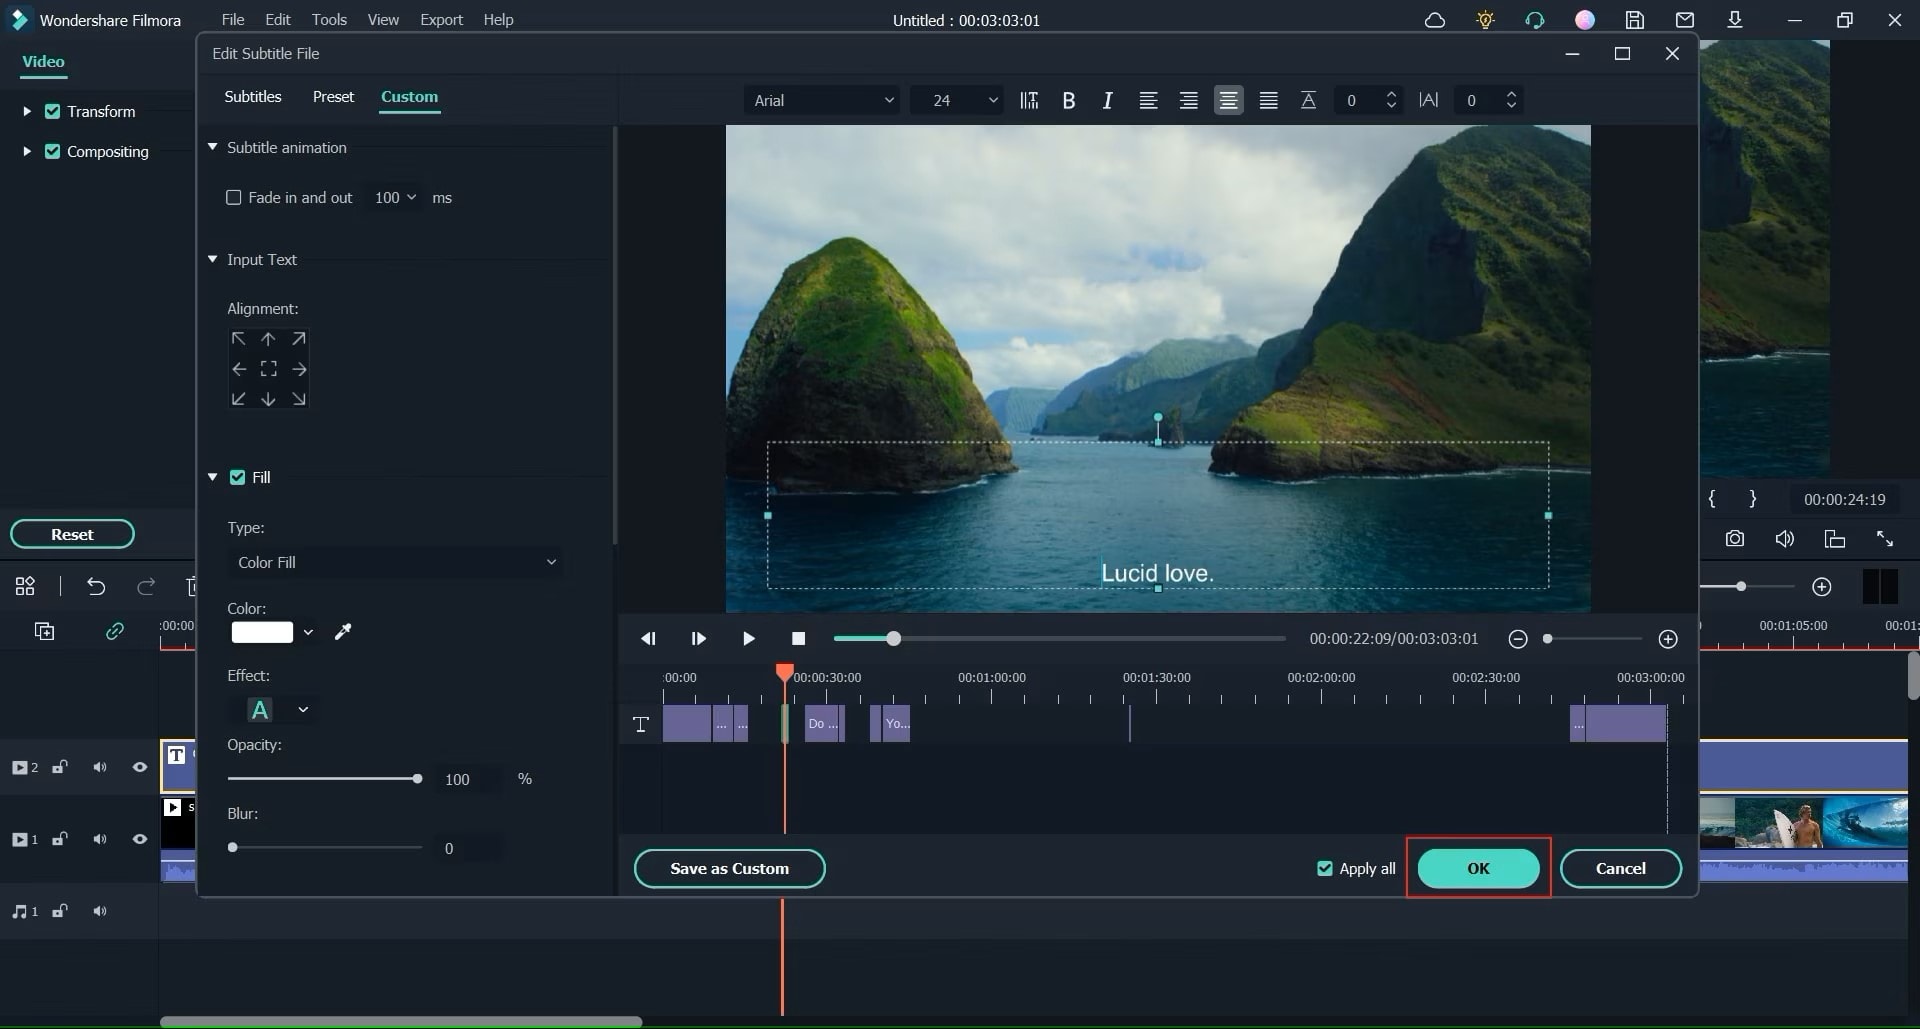Viewport: 1920px width, 1029px height.
Task: Switch to the Preset tab
Action: coord(333,97)
